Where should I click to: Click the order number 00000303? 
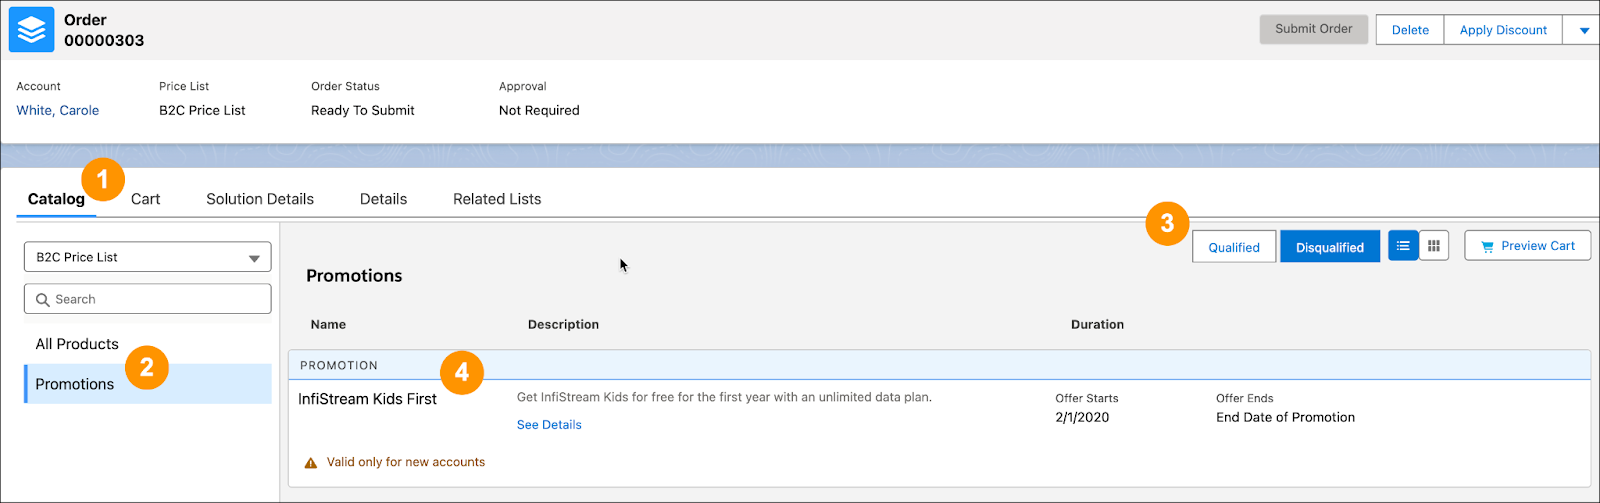pyautogui.click(x=104, y=41)
